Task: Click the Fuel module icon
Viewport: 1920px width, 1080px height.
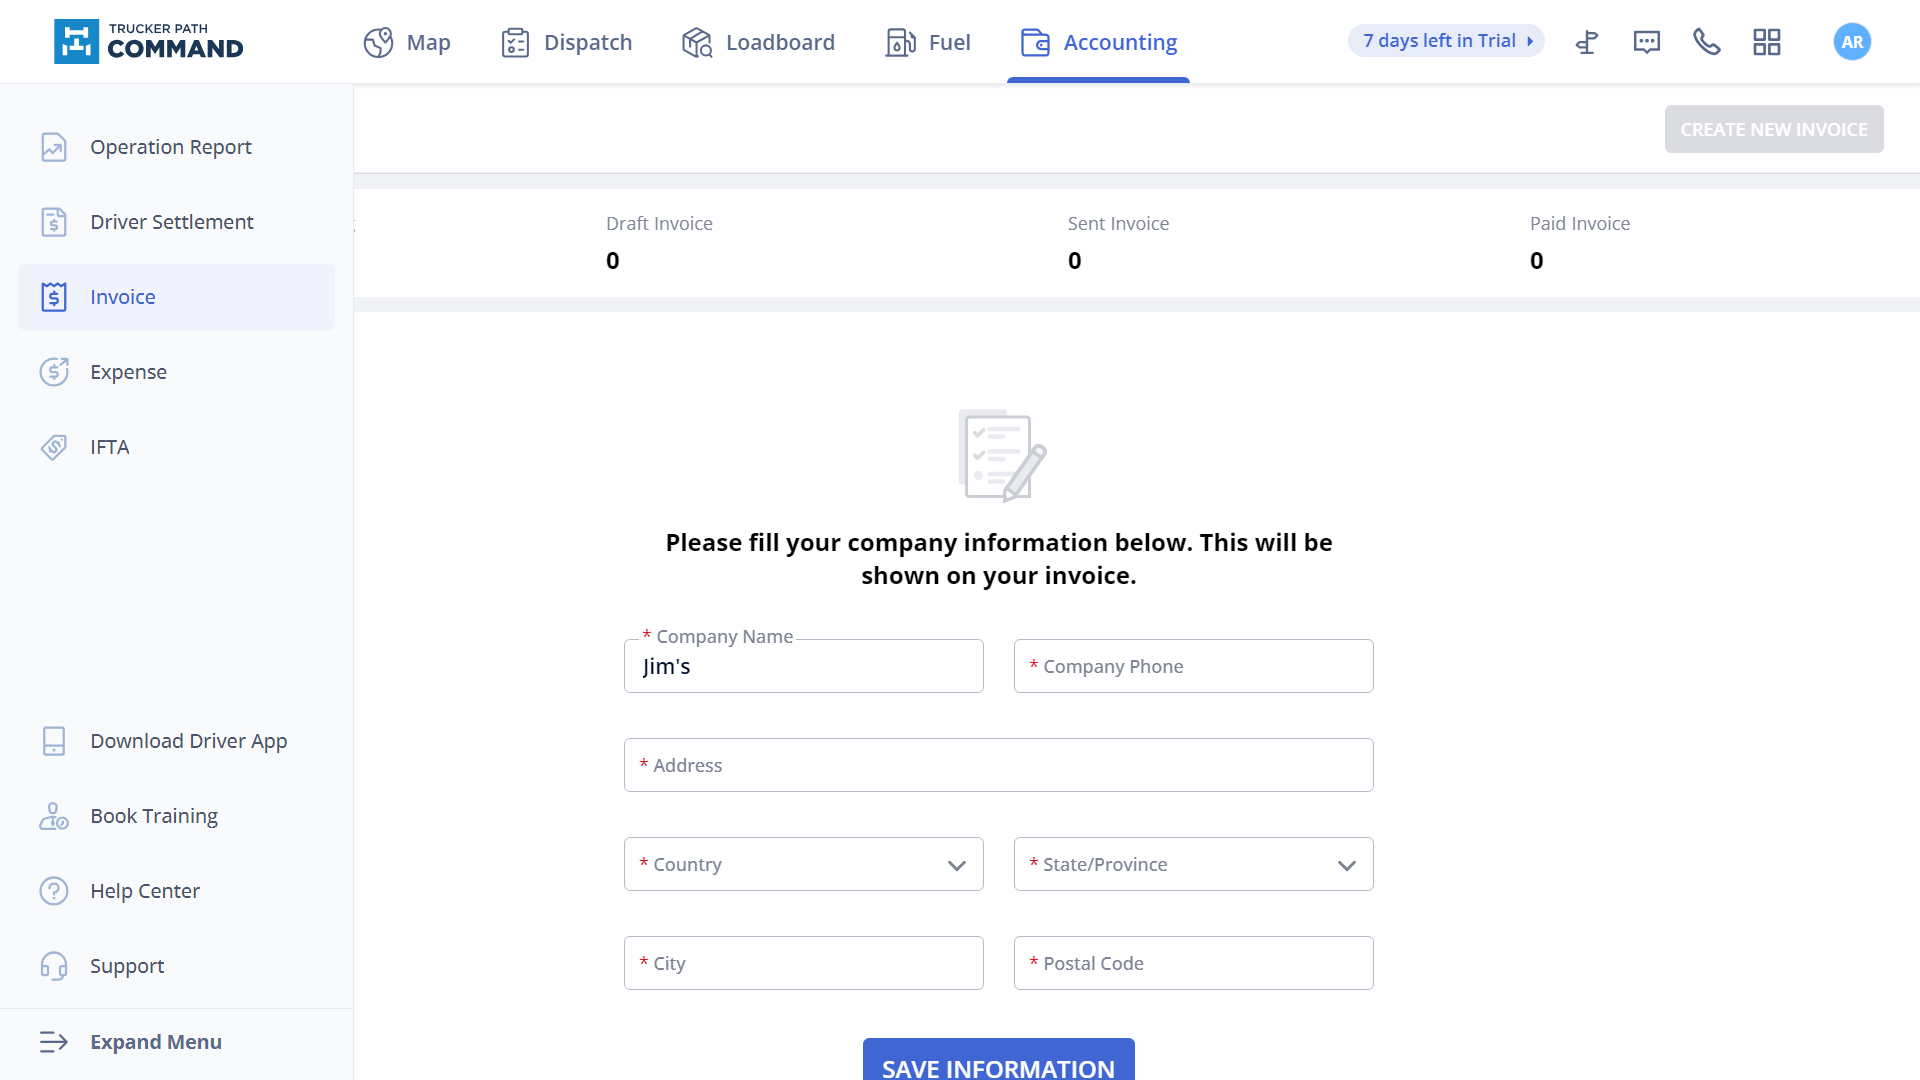Action: click(899, 41)
